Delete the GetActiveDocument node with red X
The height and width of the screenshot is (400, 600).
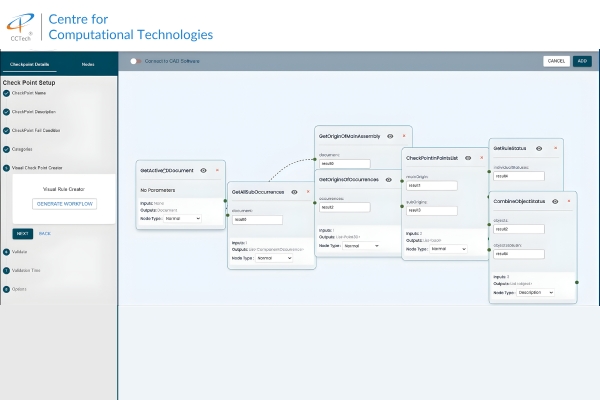[x=217, y=171]
